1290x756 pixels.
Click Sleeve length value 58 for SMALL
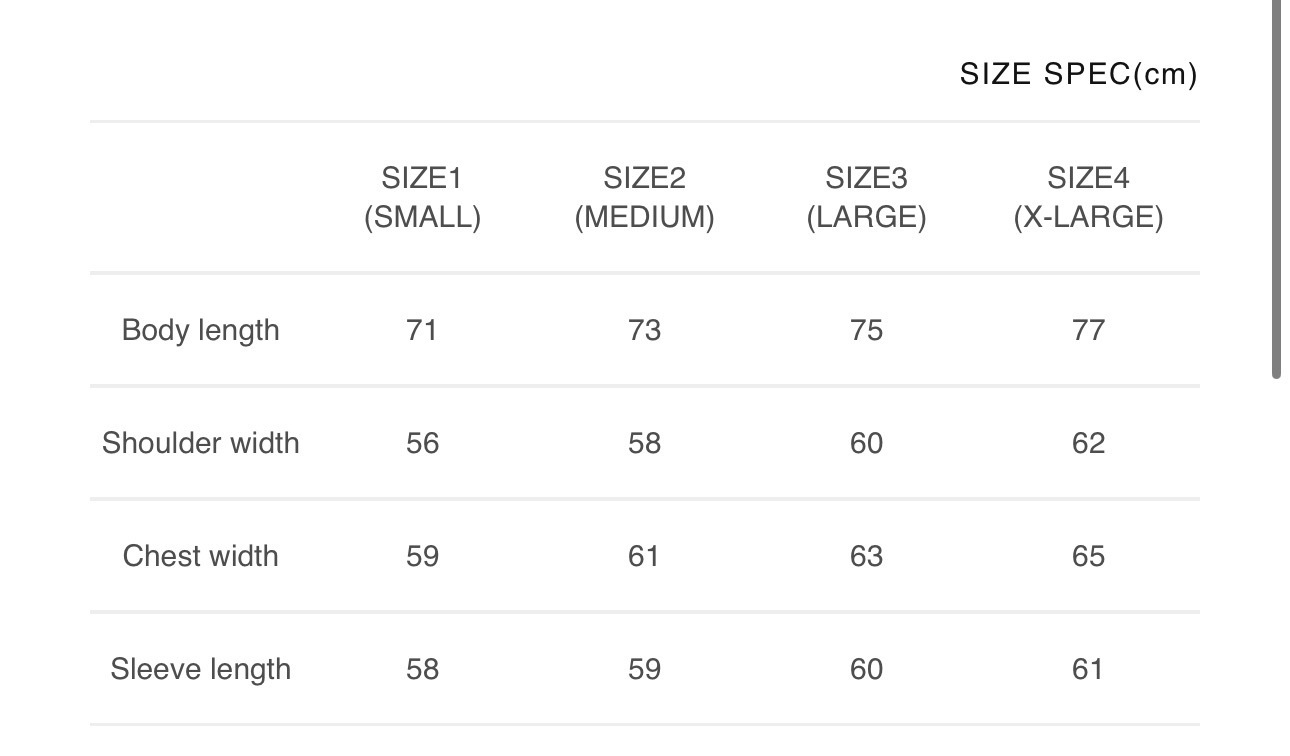(x=422, y=669)
